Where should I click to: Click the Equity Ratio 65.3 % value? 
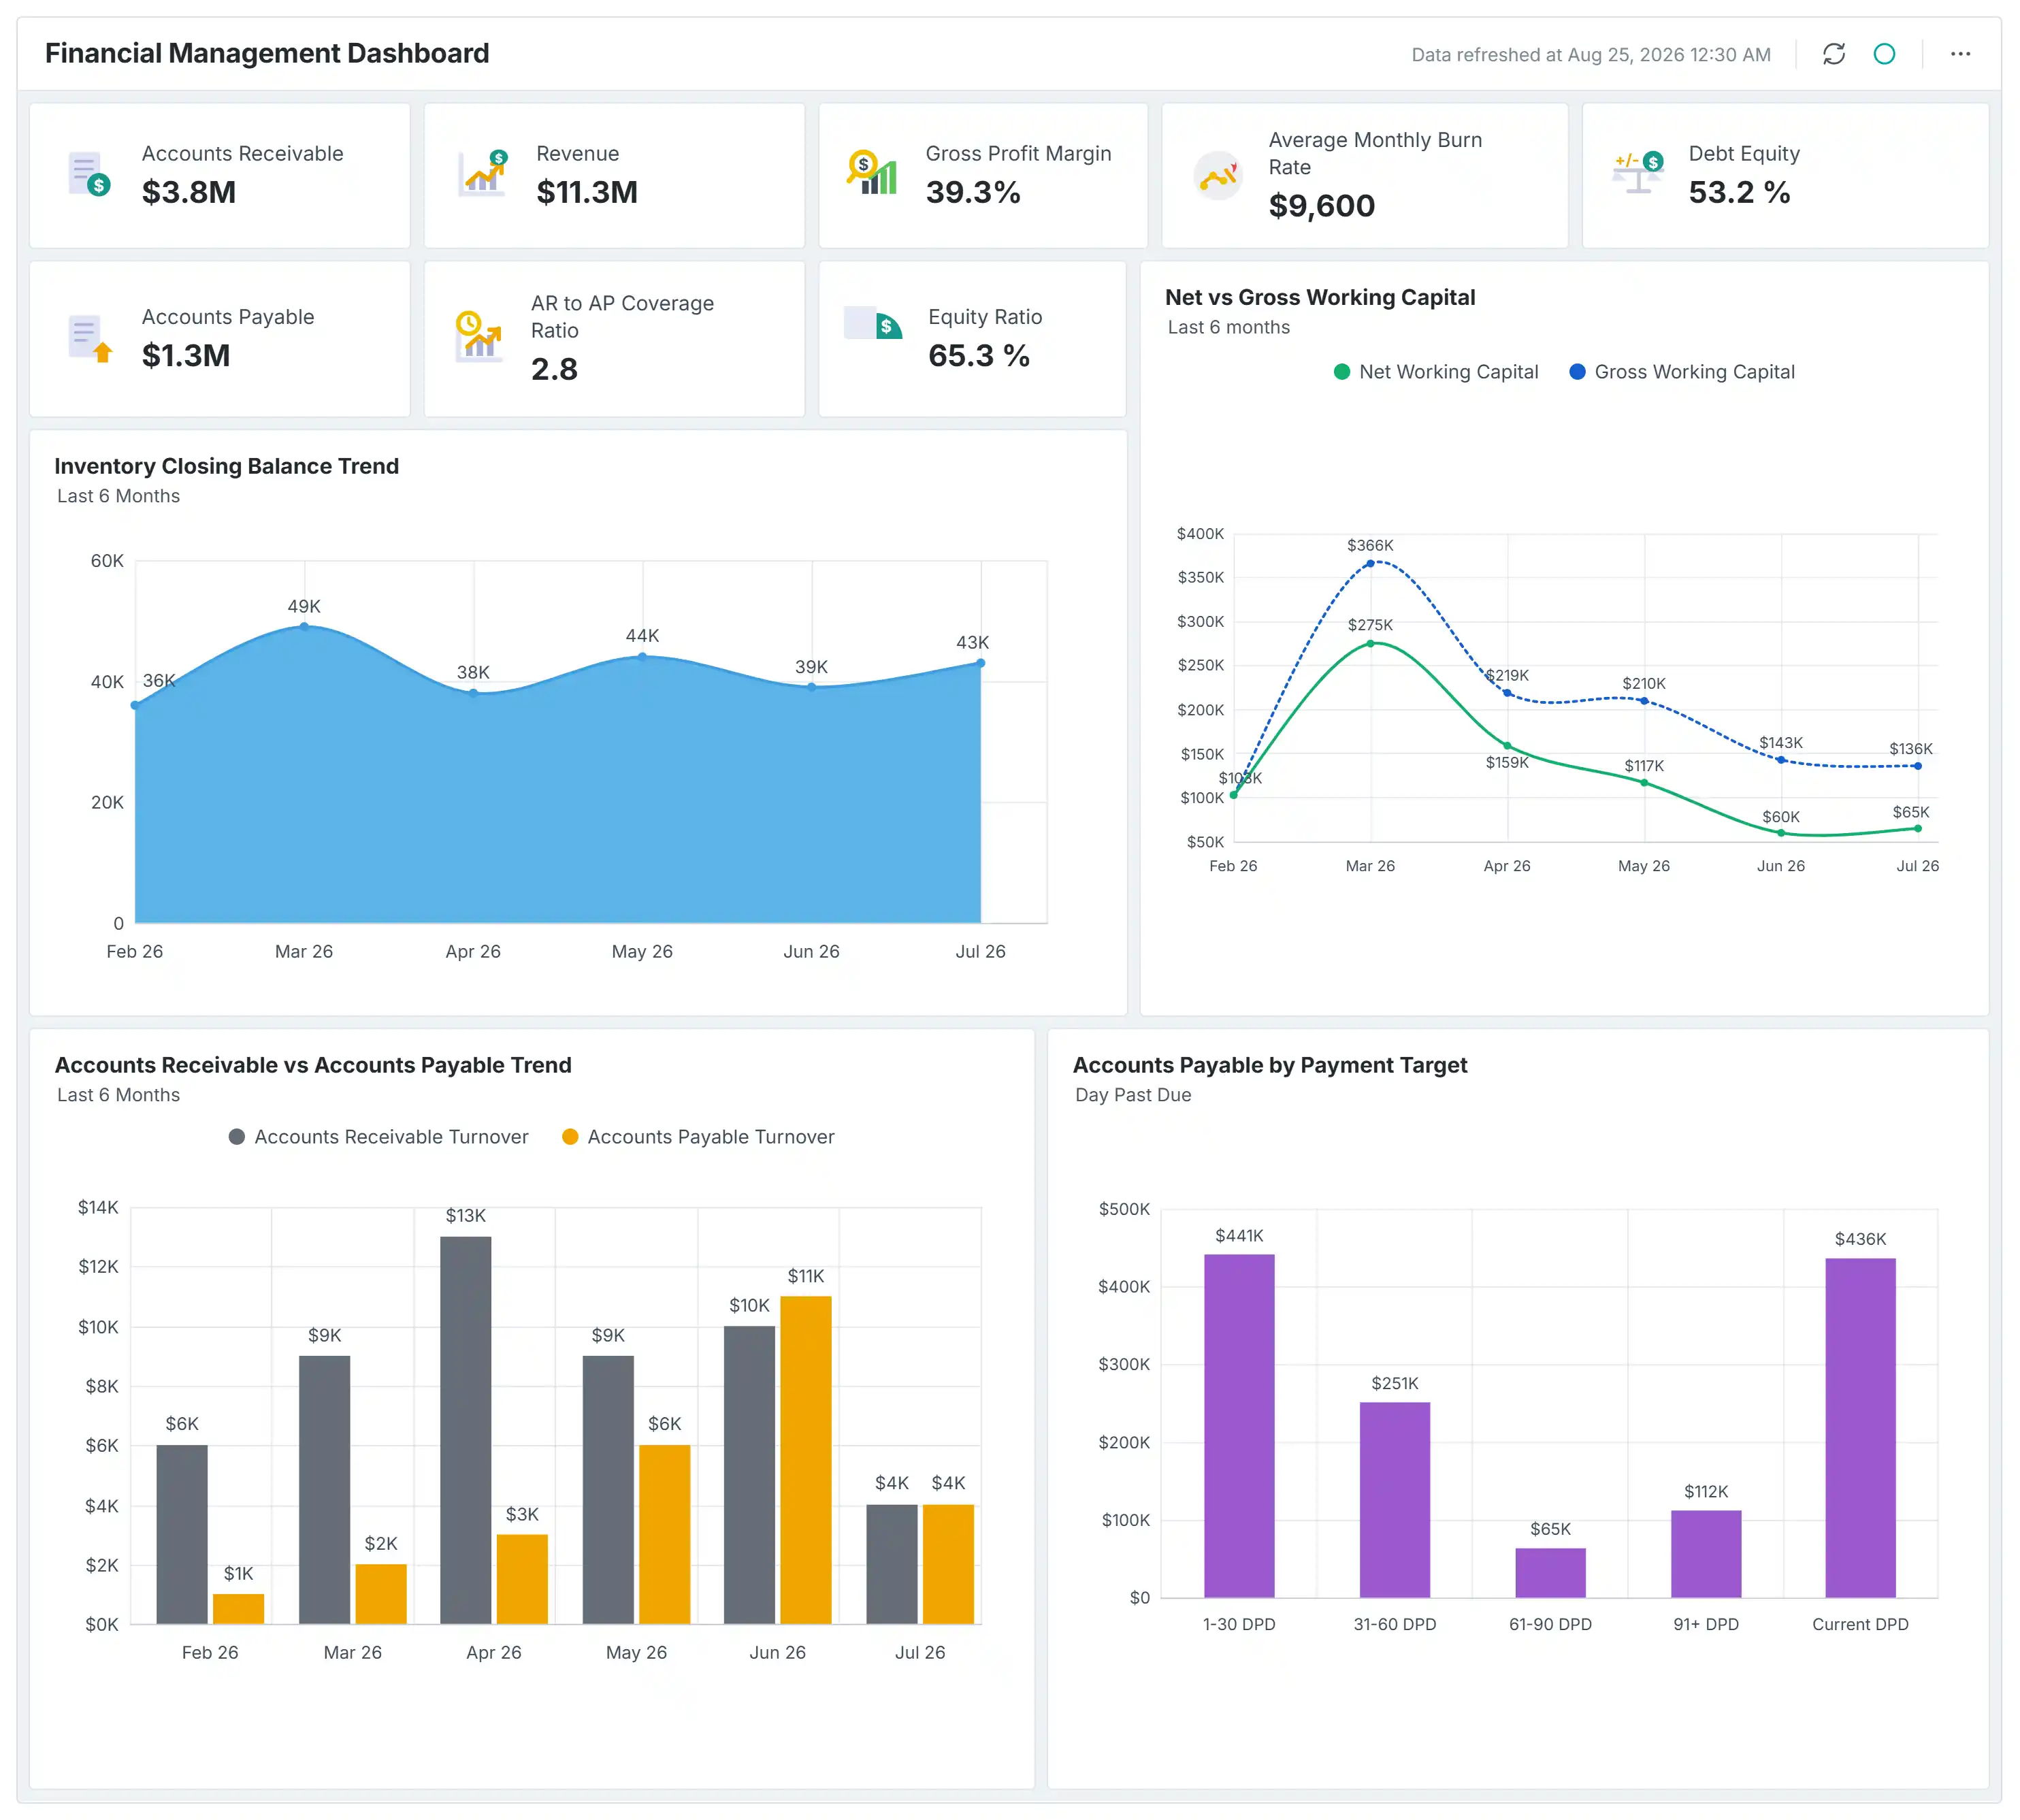[979, 355]
